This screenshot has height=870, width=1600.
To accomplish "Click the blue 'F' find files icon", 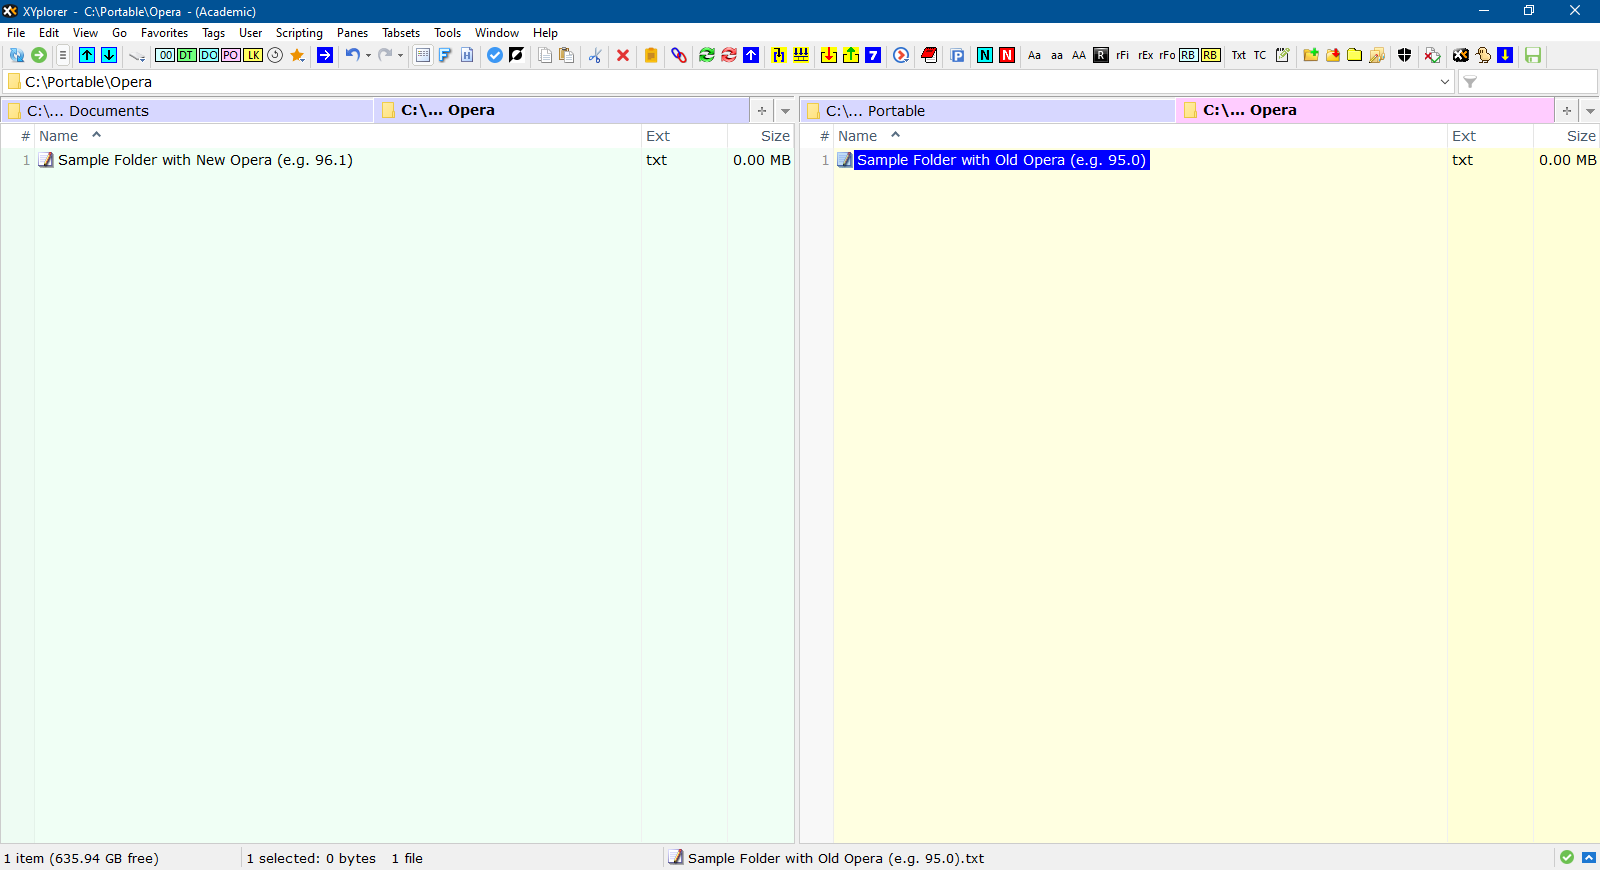I will point(445,55).
